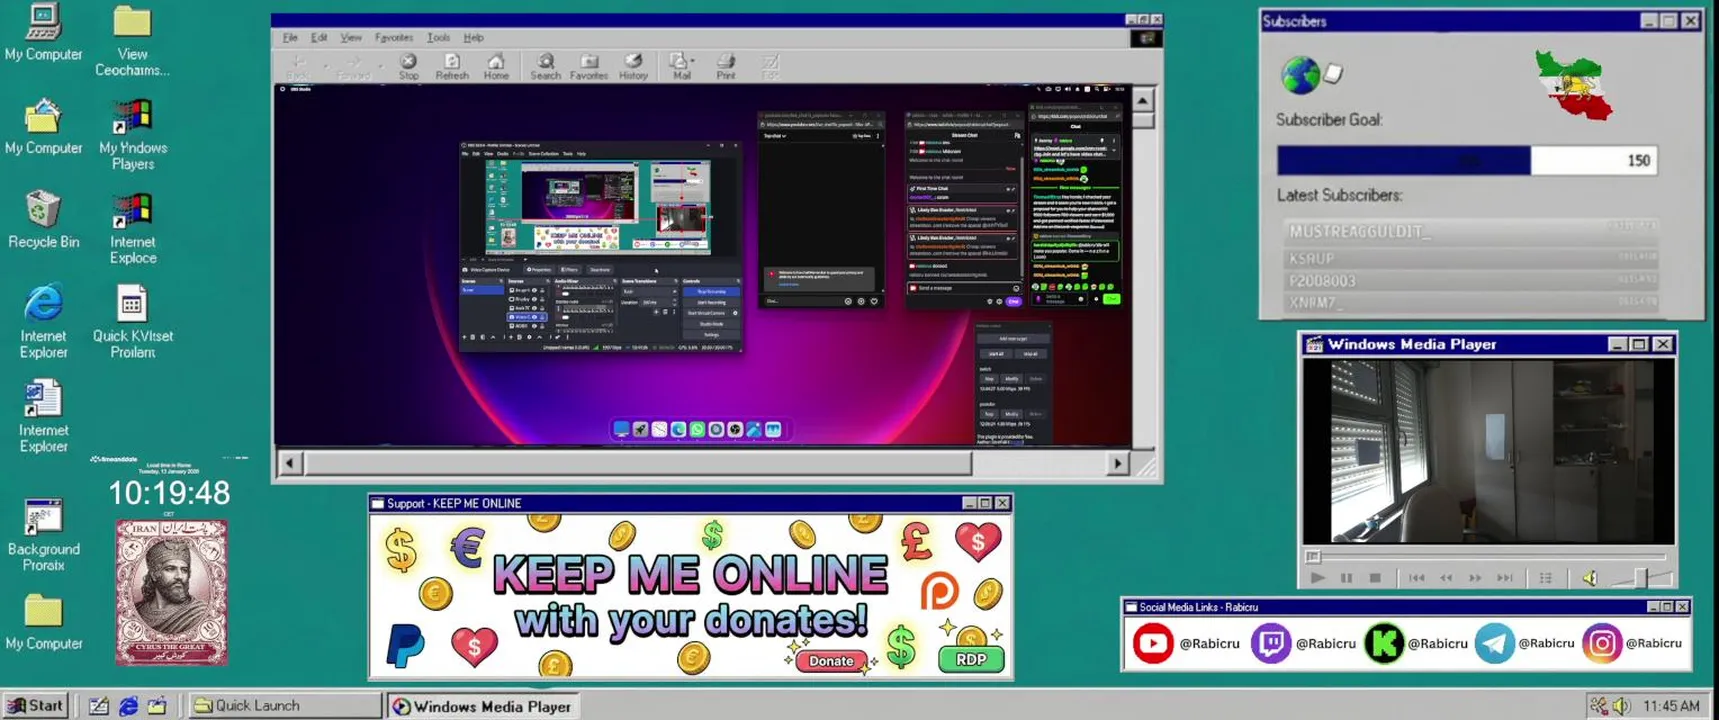Go to Home in the browser toolbar
Viewport: 1719px width, 720px height.
496,67
